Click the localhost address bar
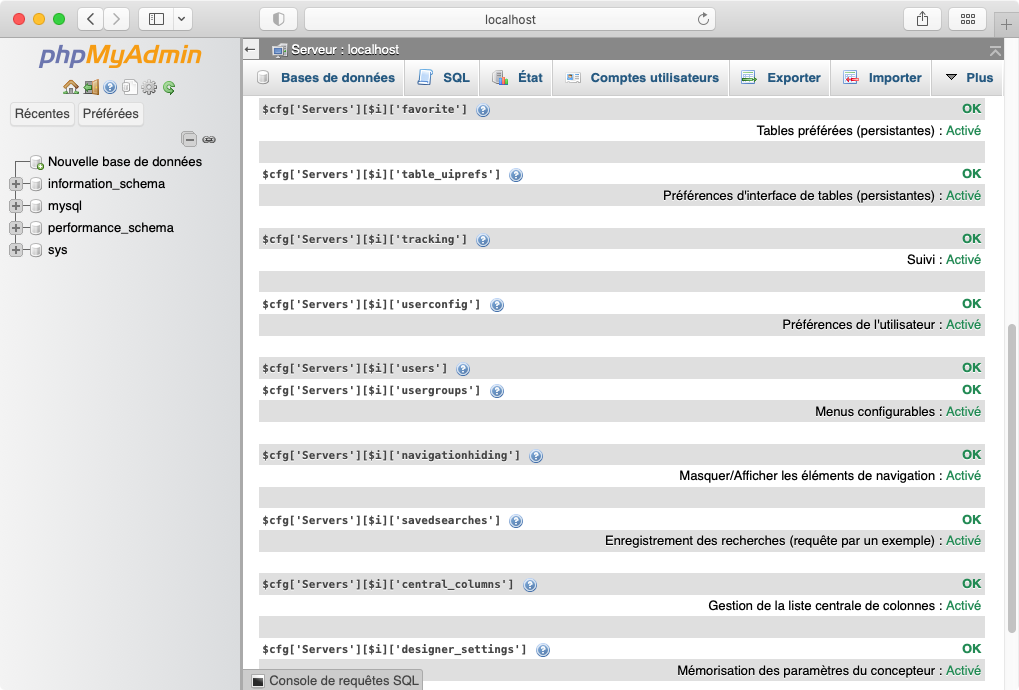Screen dimensions: 1019x690 pyautogui.click(x=510, y=19)
